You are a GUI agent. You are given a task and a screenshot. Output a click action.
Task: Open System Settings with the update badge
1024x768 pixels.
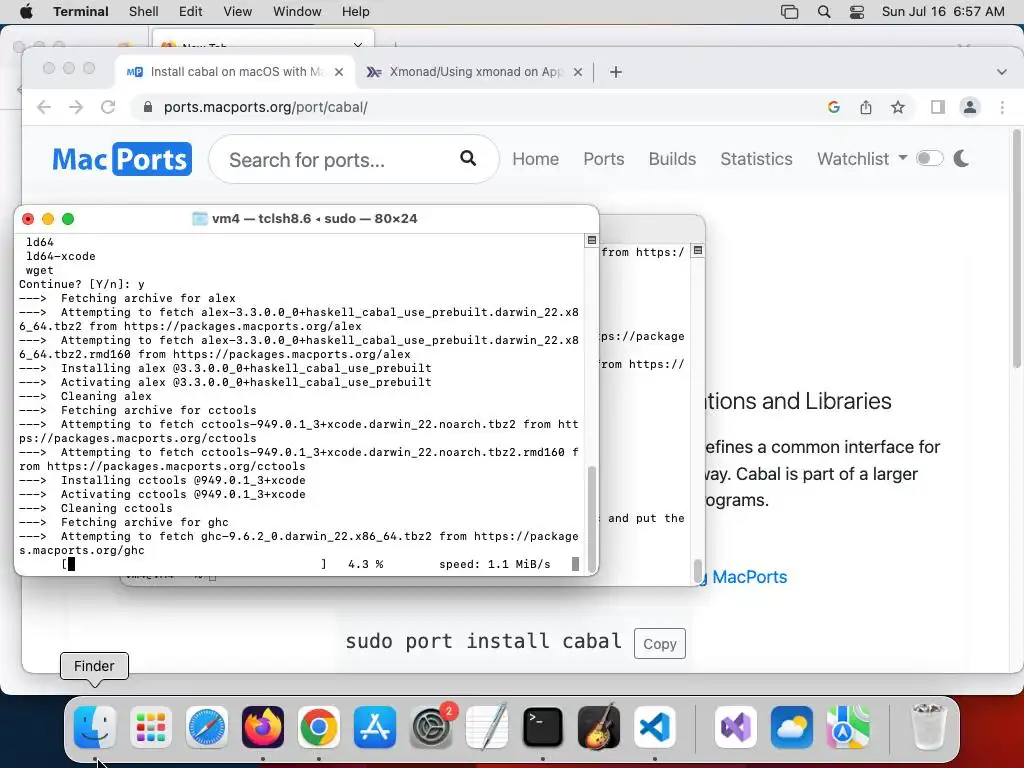click(431, 727)
